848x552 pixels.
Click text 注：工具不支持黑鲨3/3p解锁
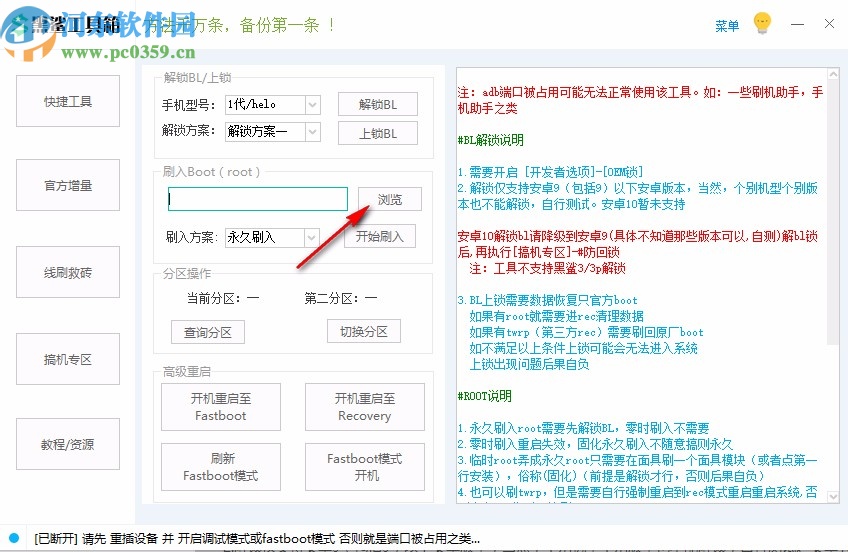547,268
